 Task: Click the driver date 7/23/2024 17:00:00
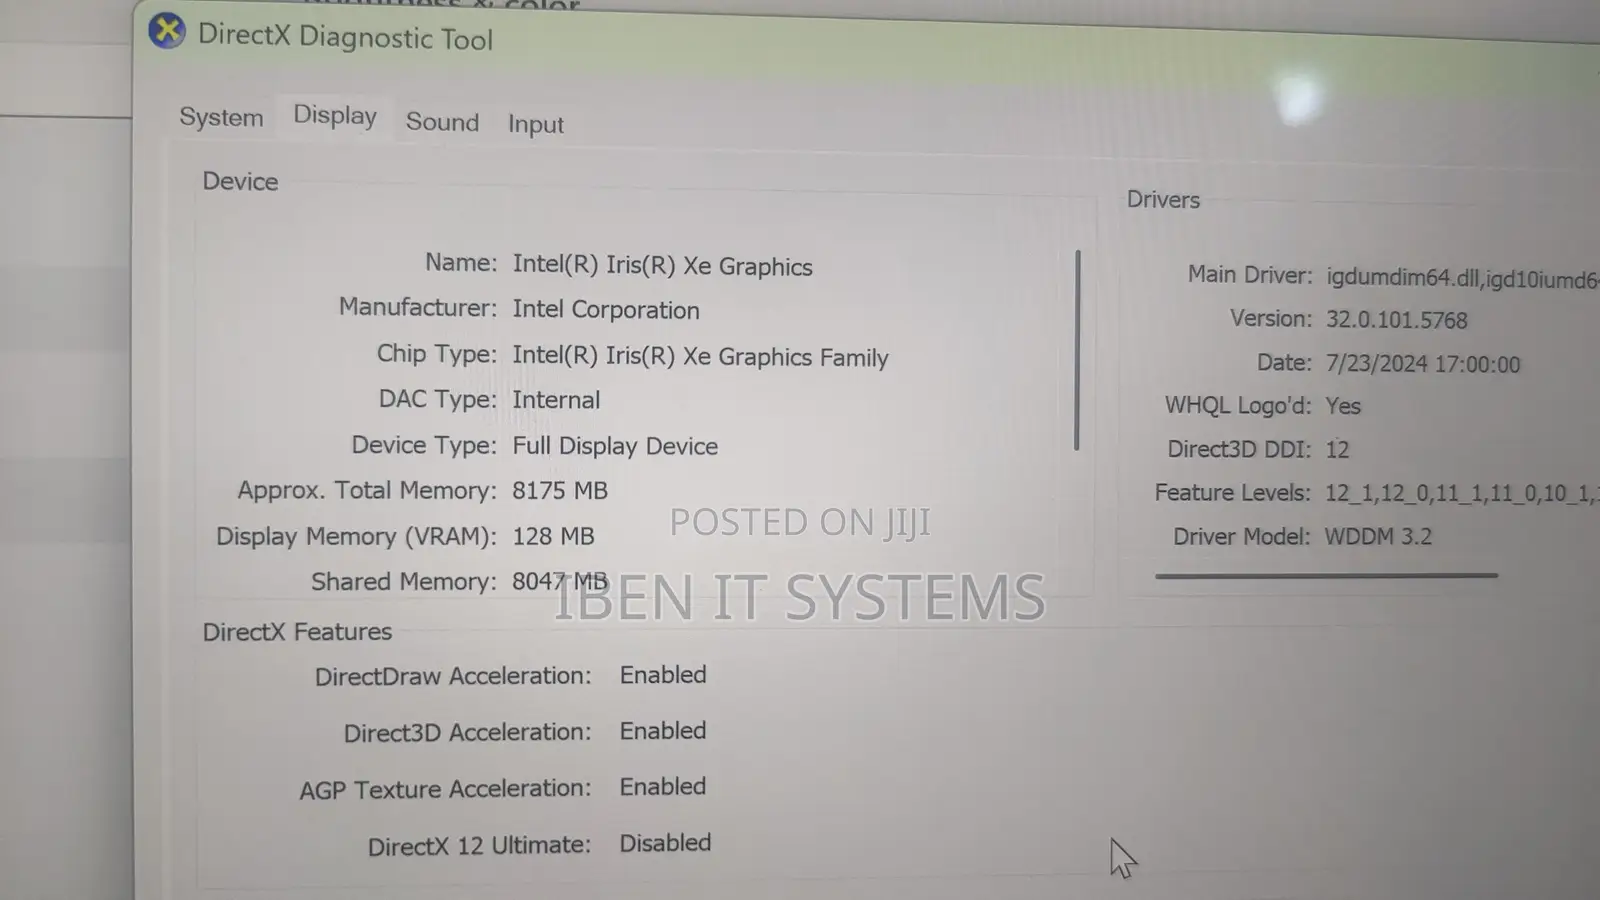pos(1422,364)
